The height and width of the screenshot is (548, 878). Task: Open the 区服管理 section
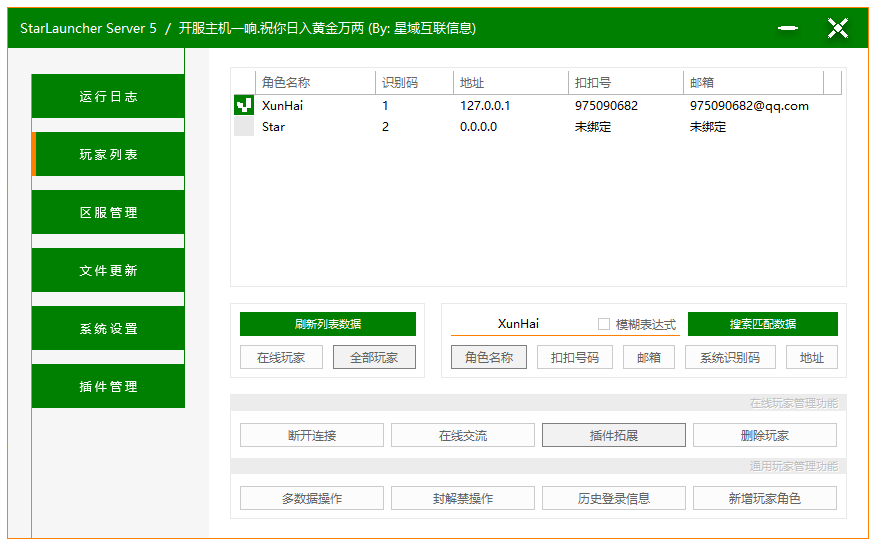[x=108, y=213]
